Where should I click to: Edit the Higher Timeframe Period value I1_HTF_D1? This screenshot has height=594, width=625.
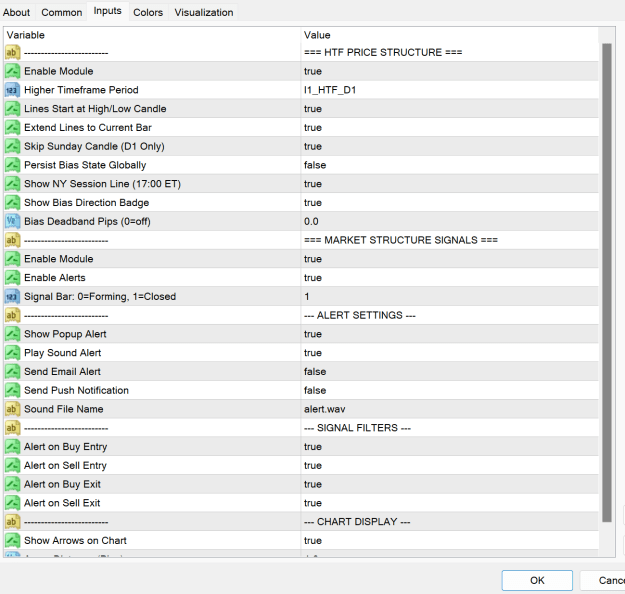(x=450, y=90)
